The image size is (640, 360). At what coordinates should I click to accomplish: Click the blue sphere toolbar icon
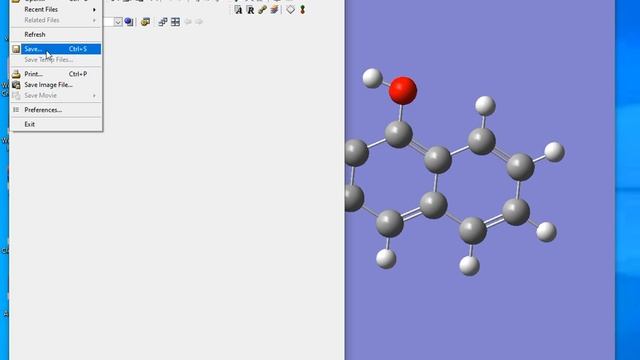(129, 22)
